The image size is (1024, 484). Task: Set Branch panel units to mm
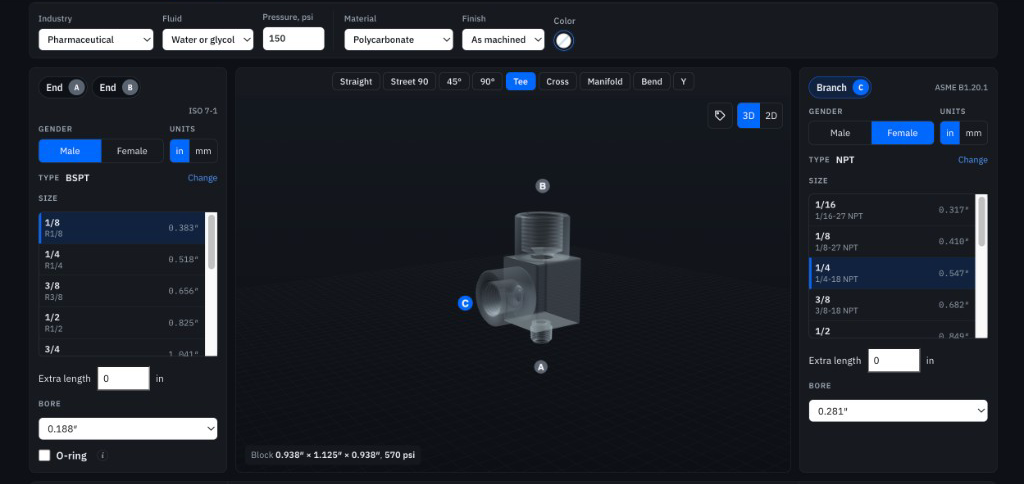click(x=973, y=133)
